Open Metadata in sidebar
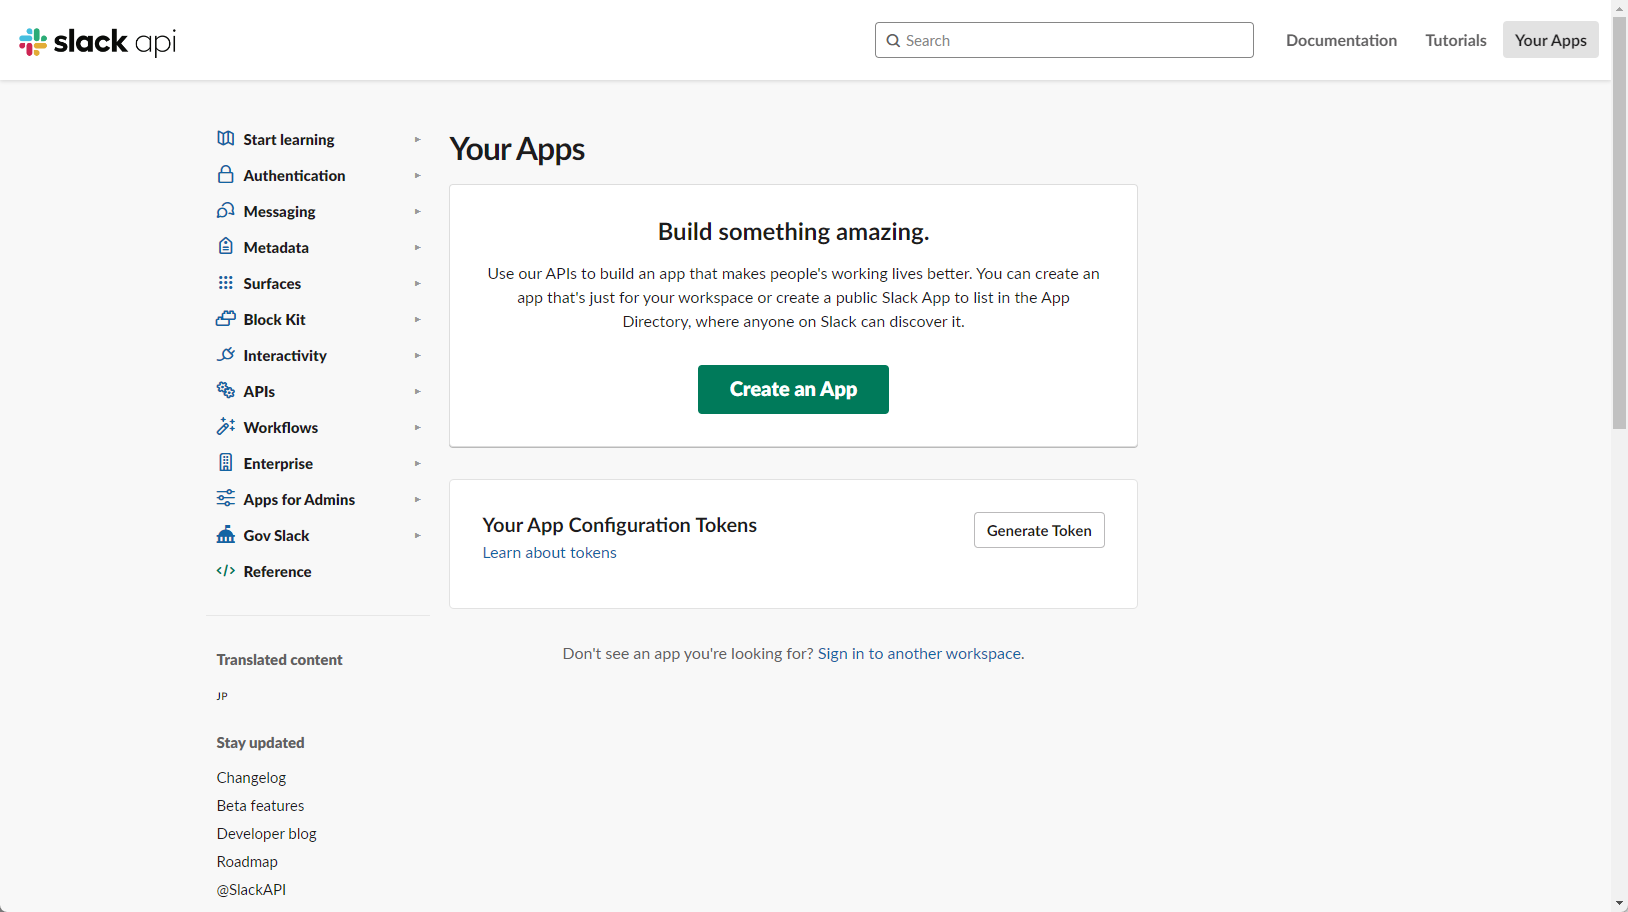This screenshot has height=912, width=1628. pyautogui.click(x=276, y=248)
